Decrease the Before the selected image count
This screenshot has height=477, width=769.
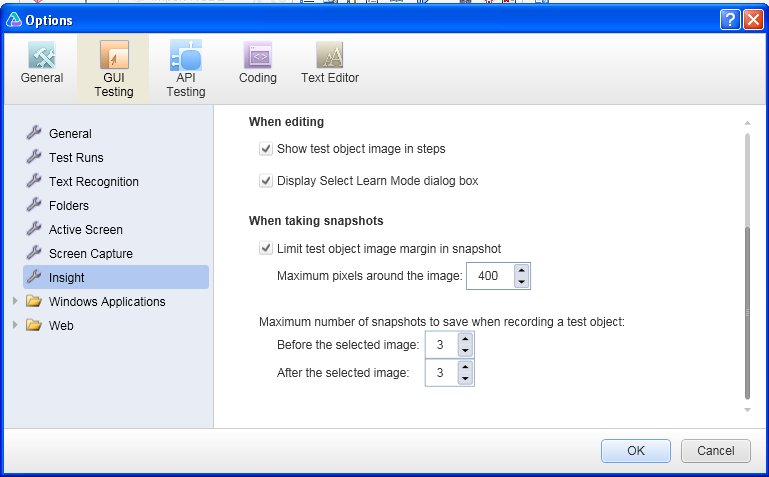pos(465,351)
